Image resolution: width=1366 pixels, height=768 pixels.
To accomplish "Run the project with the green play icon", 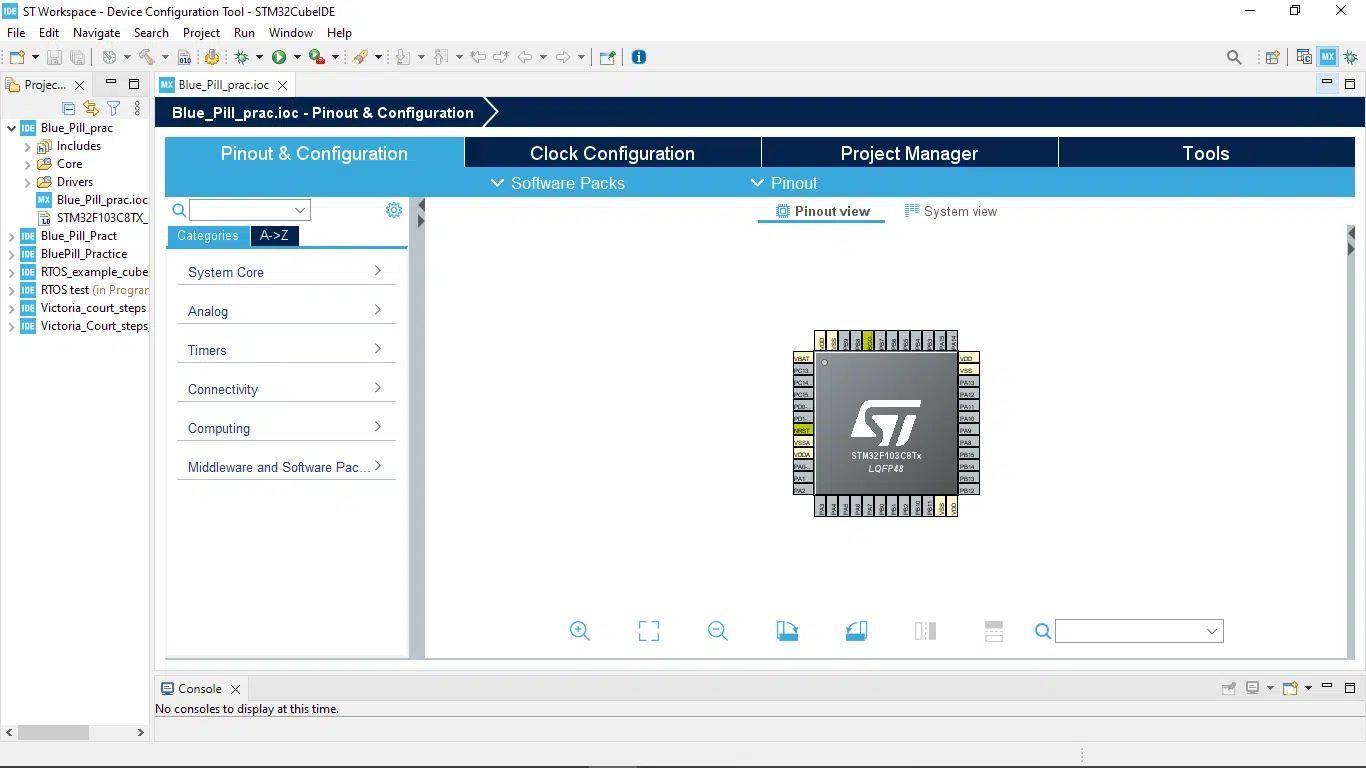I will coord(279,58).
